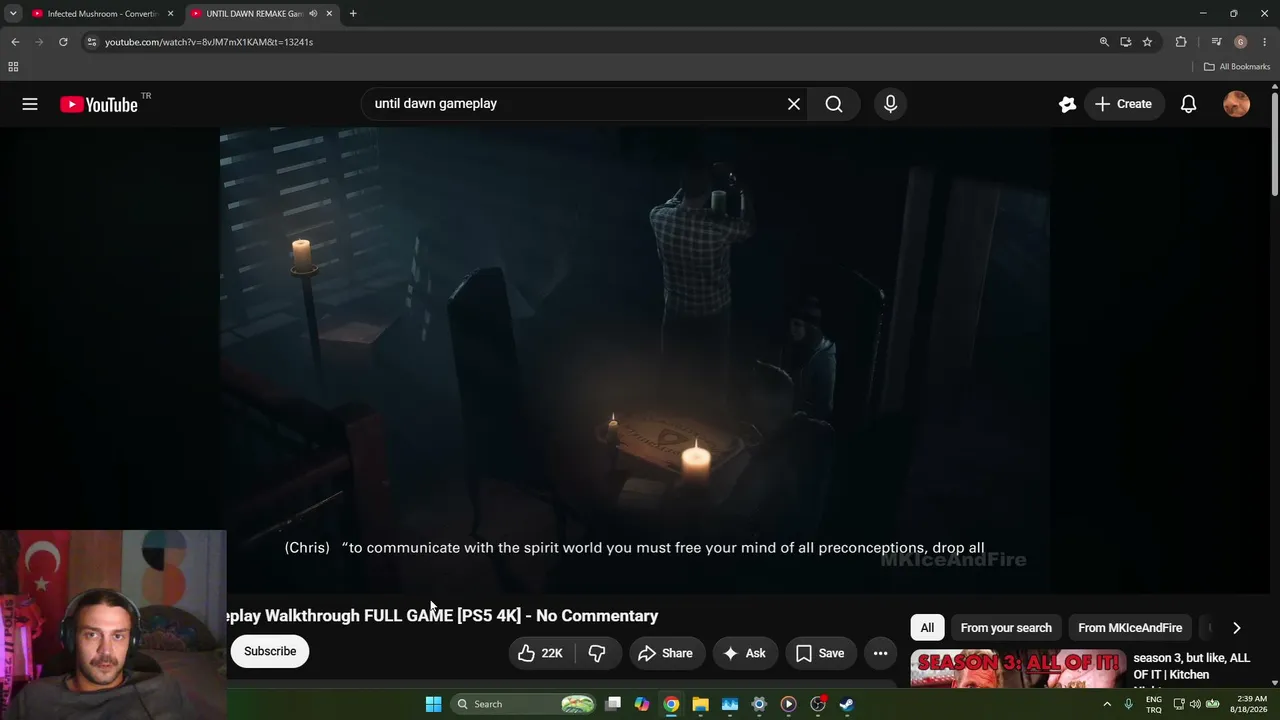Expand Chrome's tab search dropdown
The width and height of the screenshot is (1280, 720).
13,14
